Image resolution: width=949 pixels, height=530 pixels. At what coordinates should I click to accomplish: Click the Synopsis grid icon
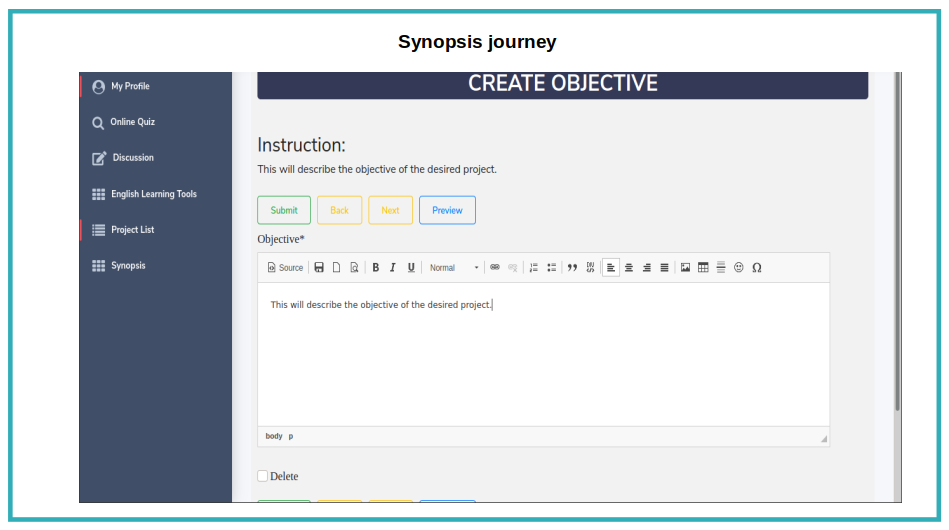click(x=99, y=266)
